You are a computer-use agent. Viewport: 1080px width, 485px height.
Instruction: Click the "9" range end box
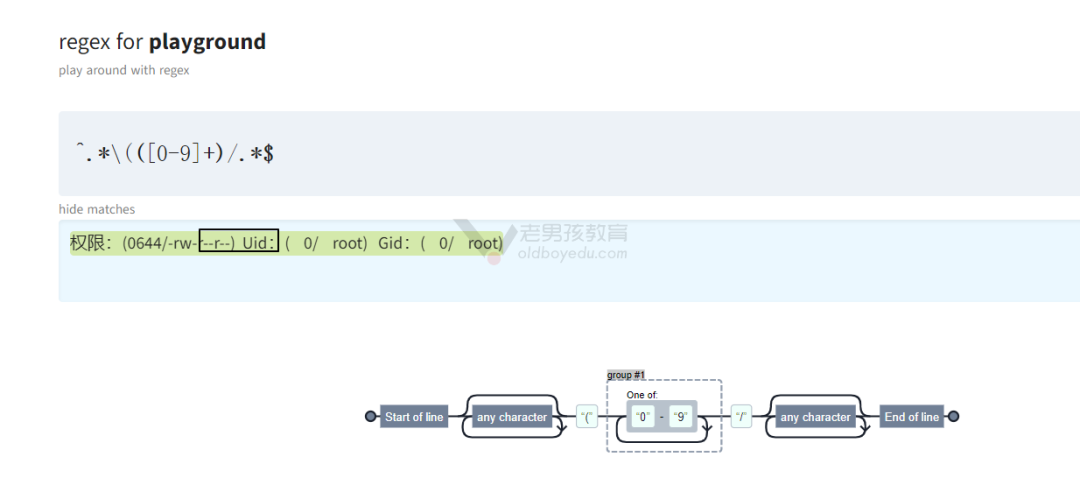pyautogui.click(x=681, y=417)
